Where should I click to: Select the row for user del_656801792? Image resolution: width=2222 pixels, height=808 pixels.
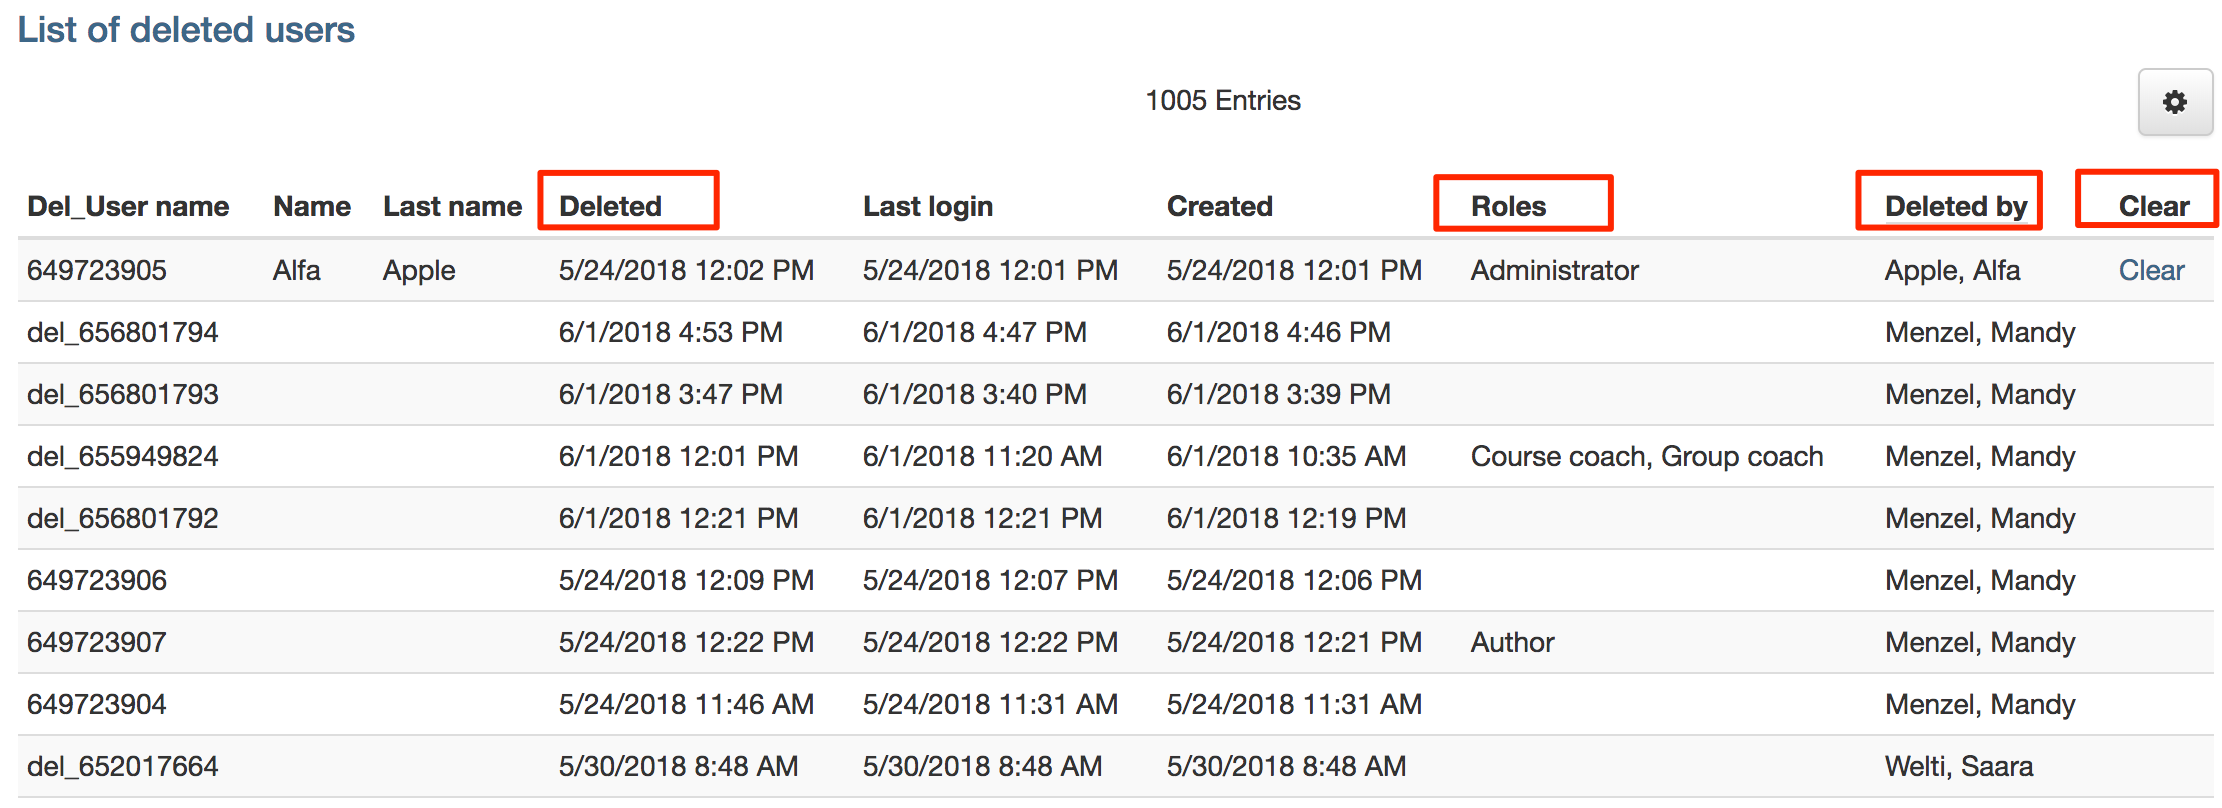pos(1116,518)
